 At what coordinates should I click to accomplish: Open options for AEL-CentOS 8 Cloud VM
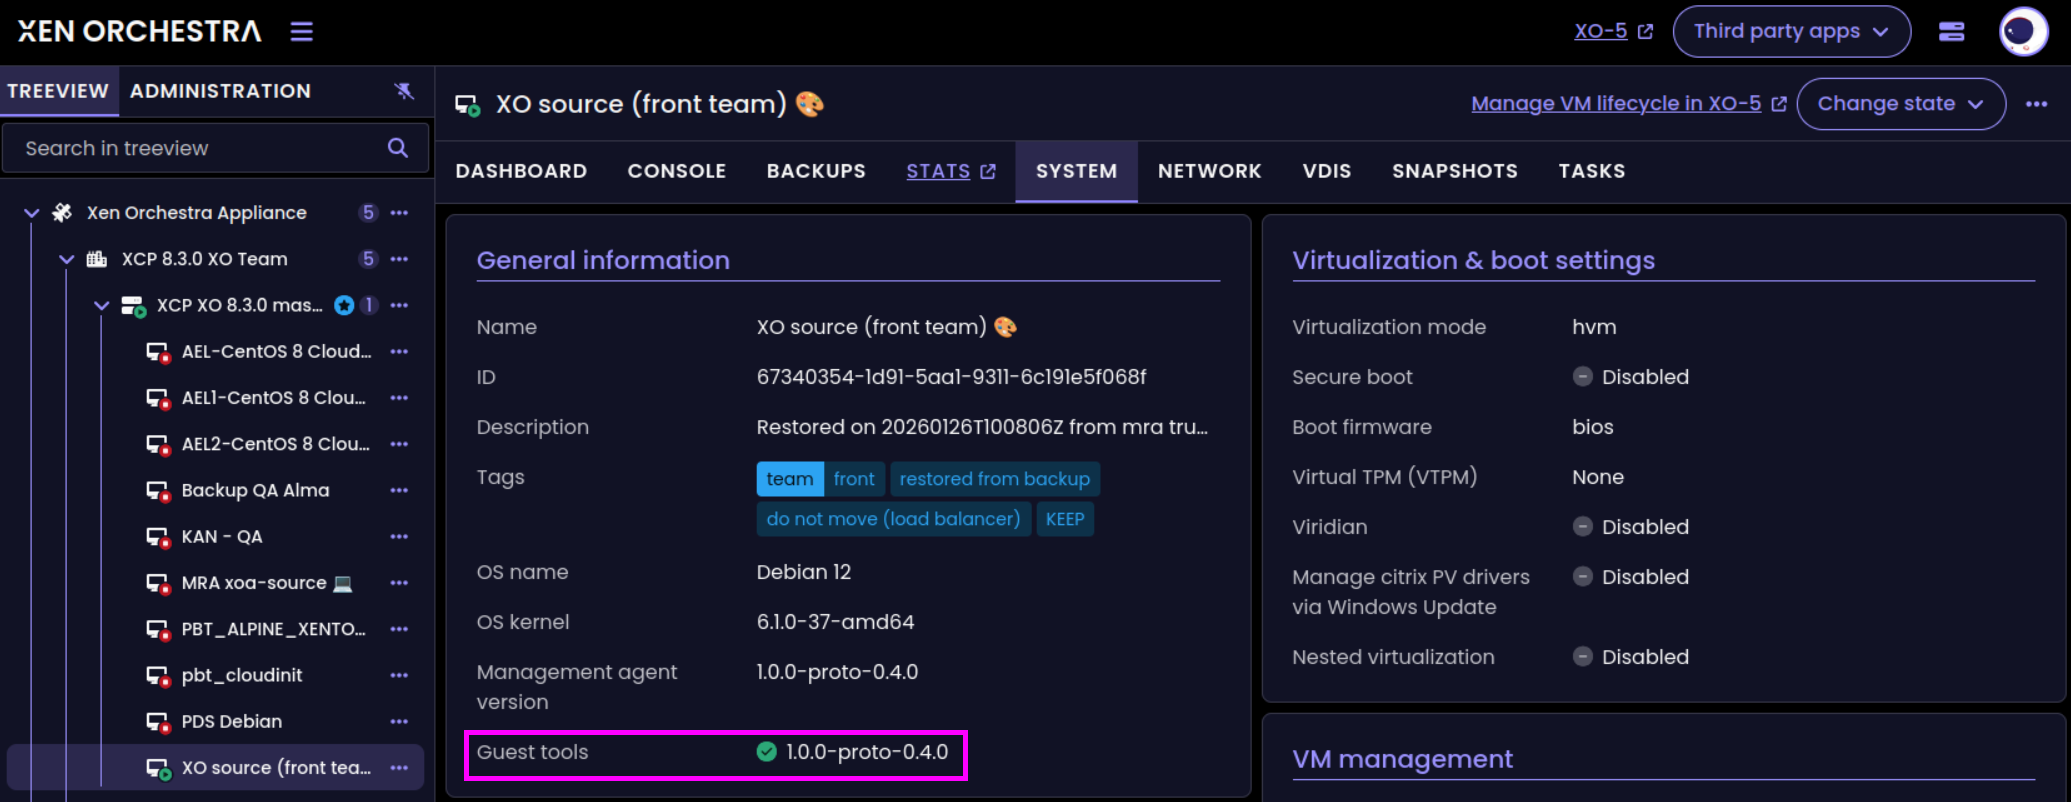coord(399,352)
